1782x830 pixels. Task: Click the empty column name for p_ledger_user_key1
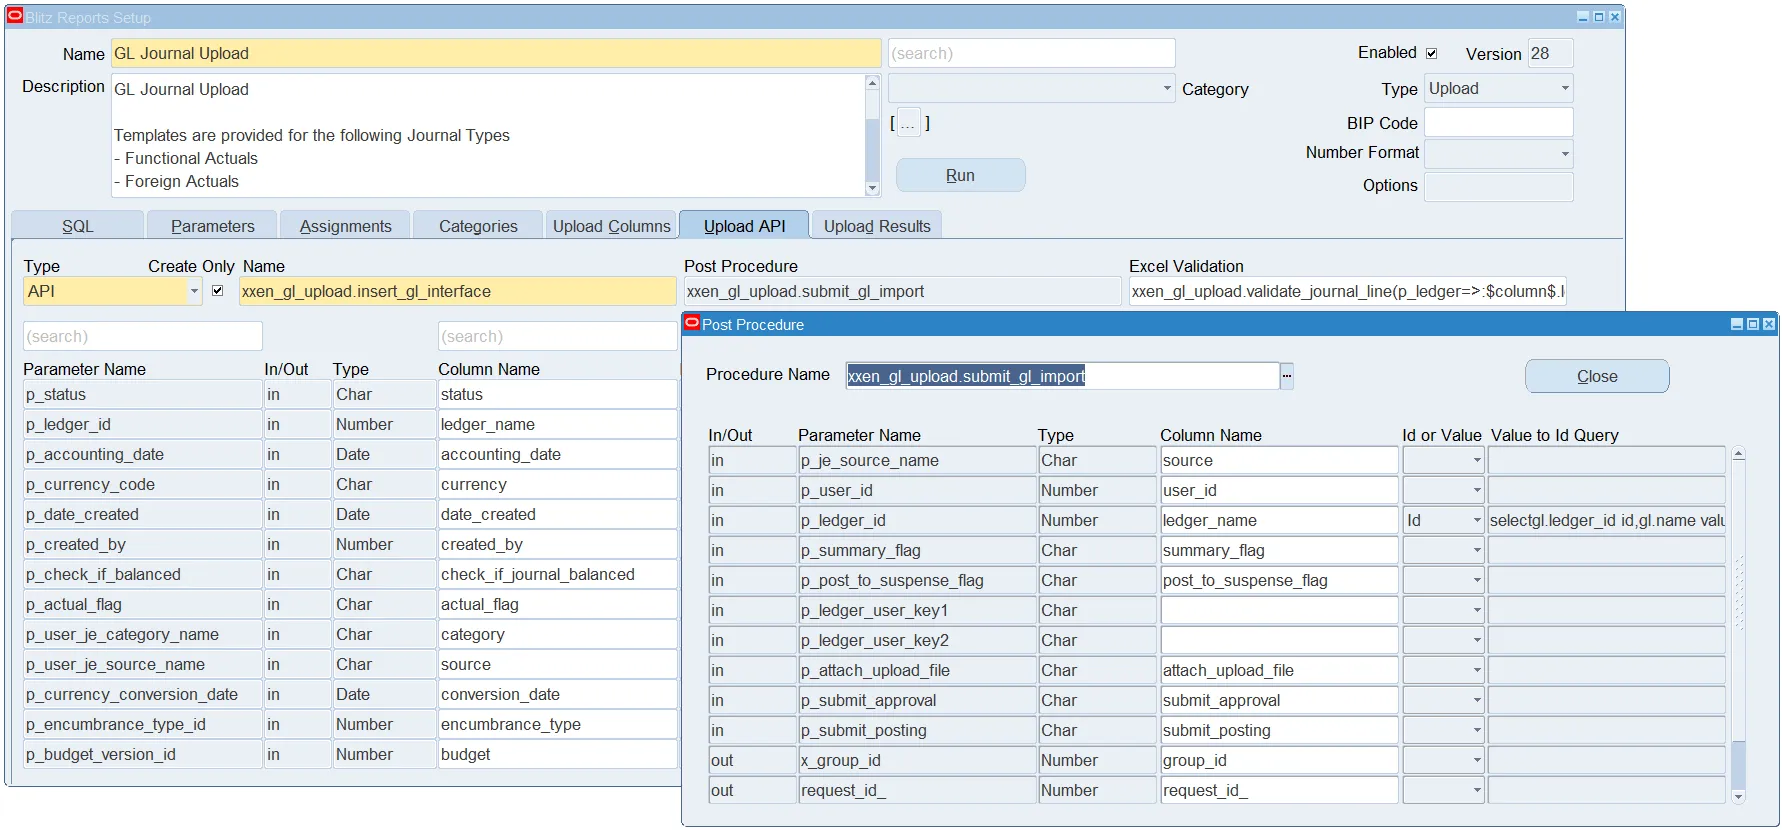(1279, 610)
